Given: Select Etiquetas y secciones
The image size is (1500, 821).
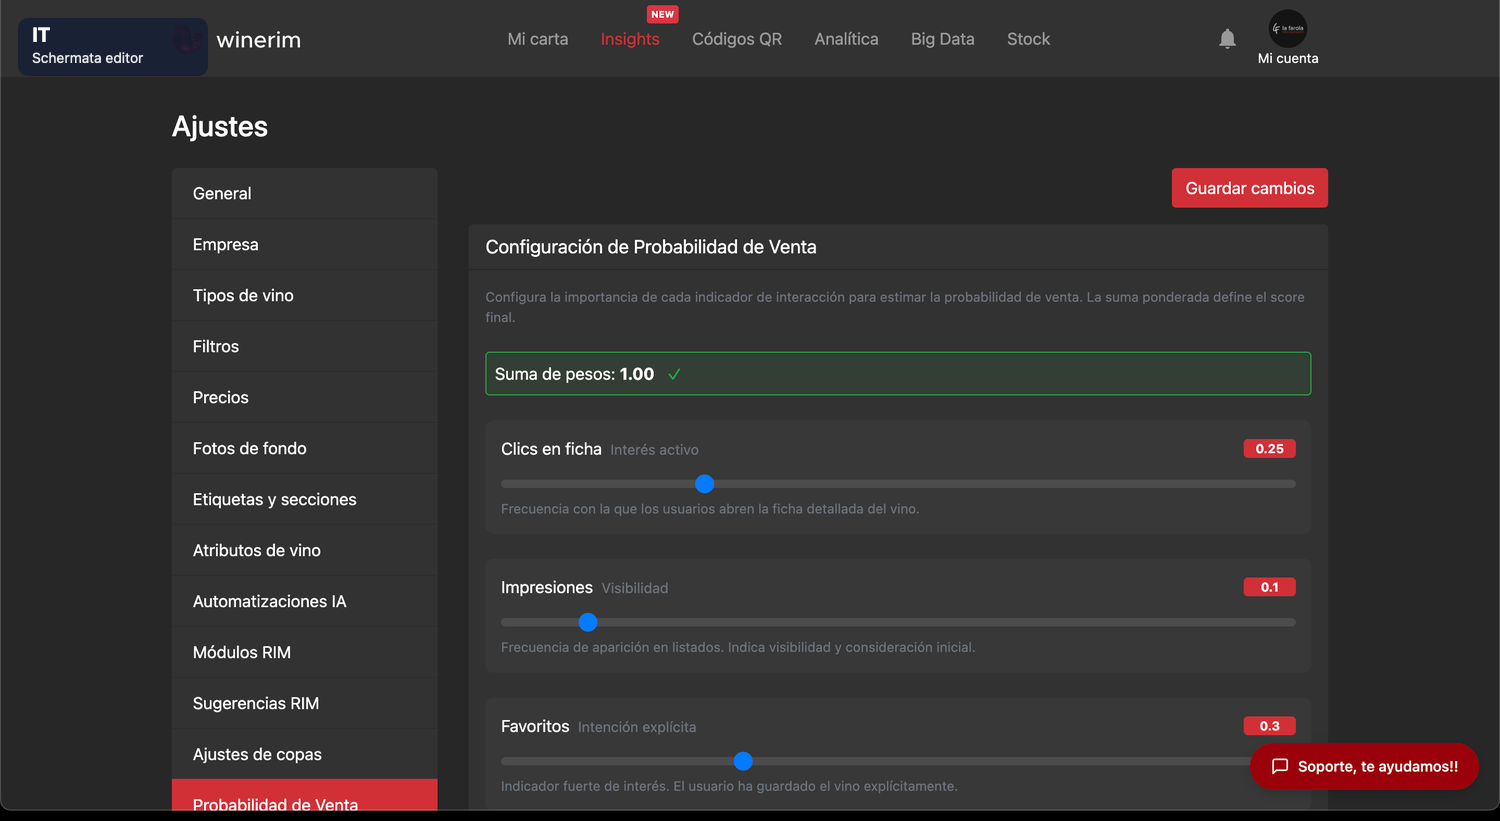Looking at the screenshot, I should [x=304, y=499].
